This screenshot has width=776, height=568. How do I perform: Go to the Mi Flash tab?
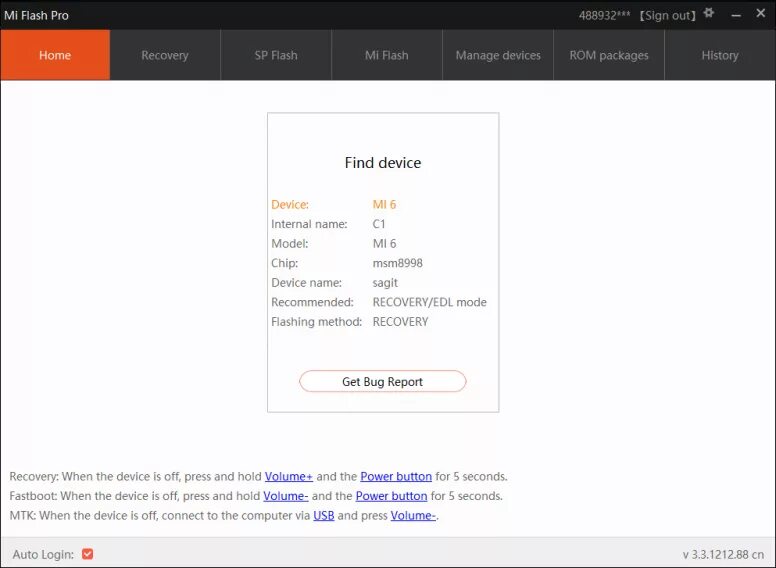(387, 55)
